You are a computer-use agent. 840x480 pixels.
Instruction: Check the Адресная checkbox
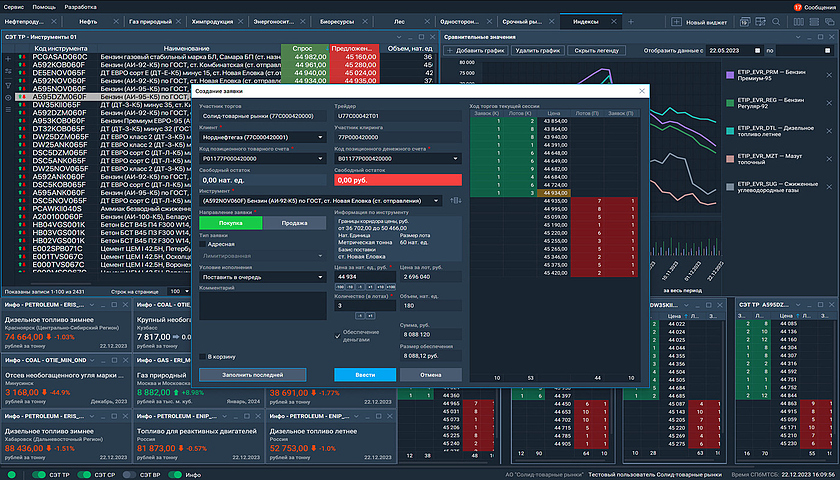204,243
